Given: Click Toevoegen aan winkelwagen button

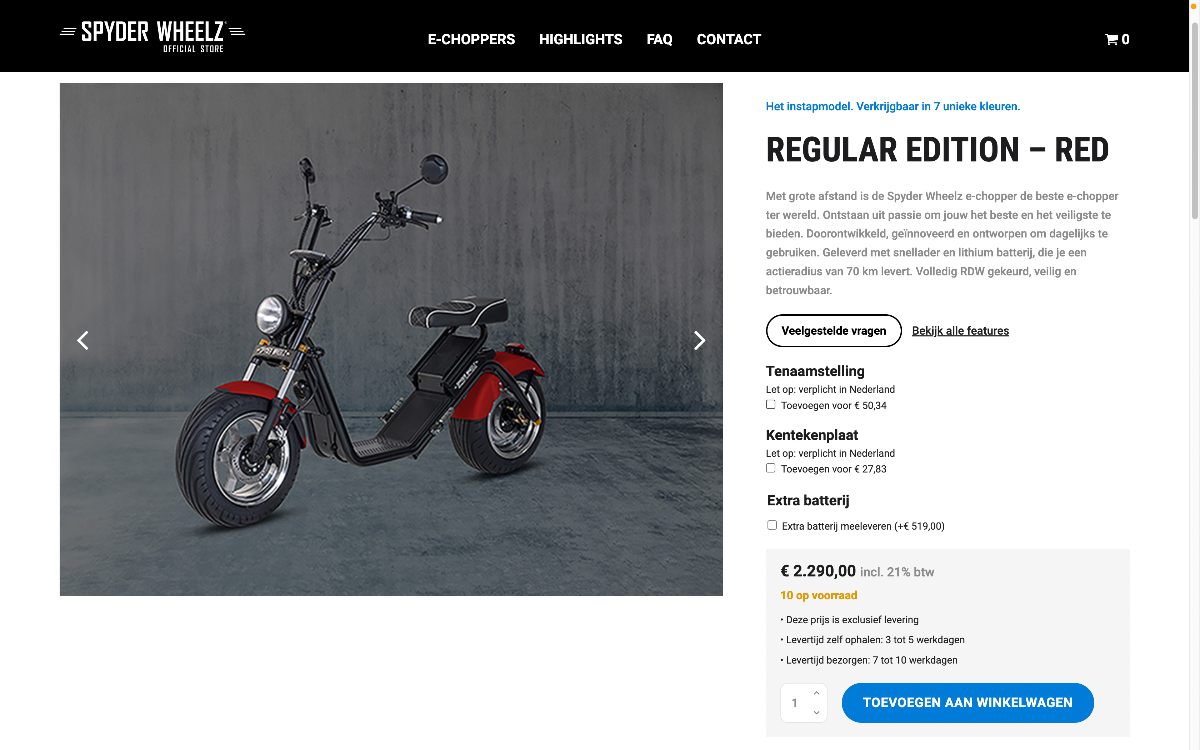Looking at the screenshot, I should (968, 703).
